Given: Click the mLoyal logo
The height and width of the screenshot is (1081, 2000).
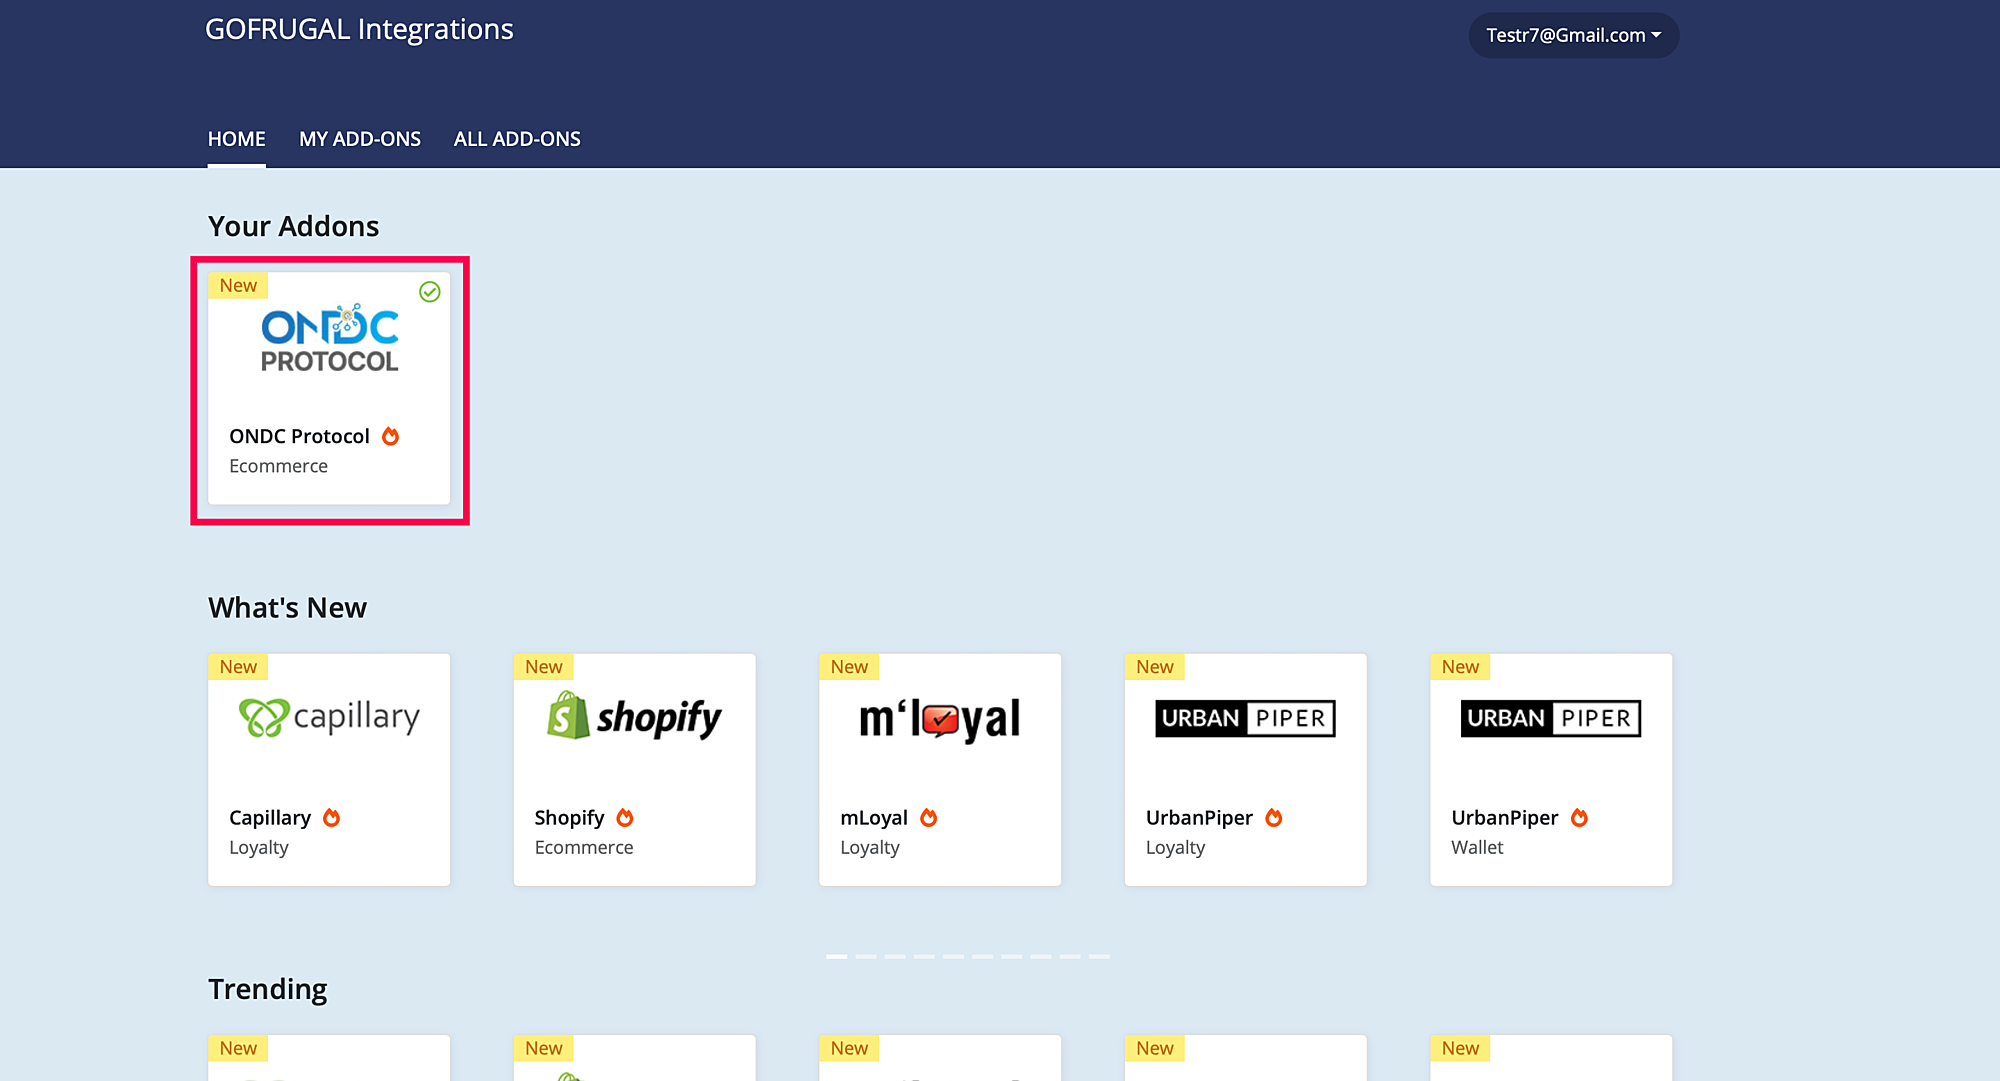Looking at the screenshot, I should [939, 719].
